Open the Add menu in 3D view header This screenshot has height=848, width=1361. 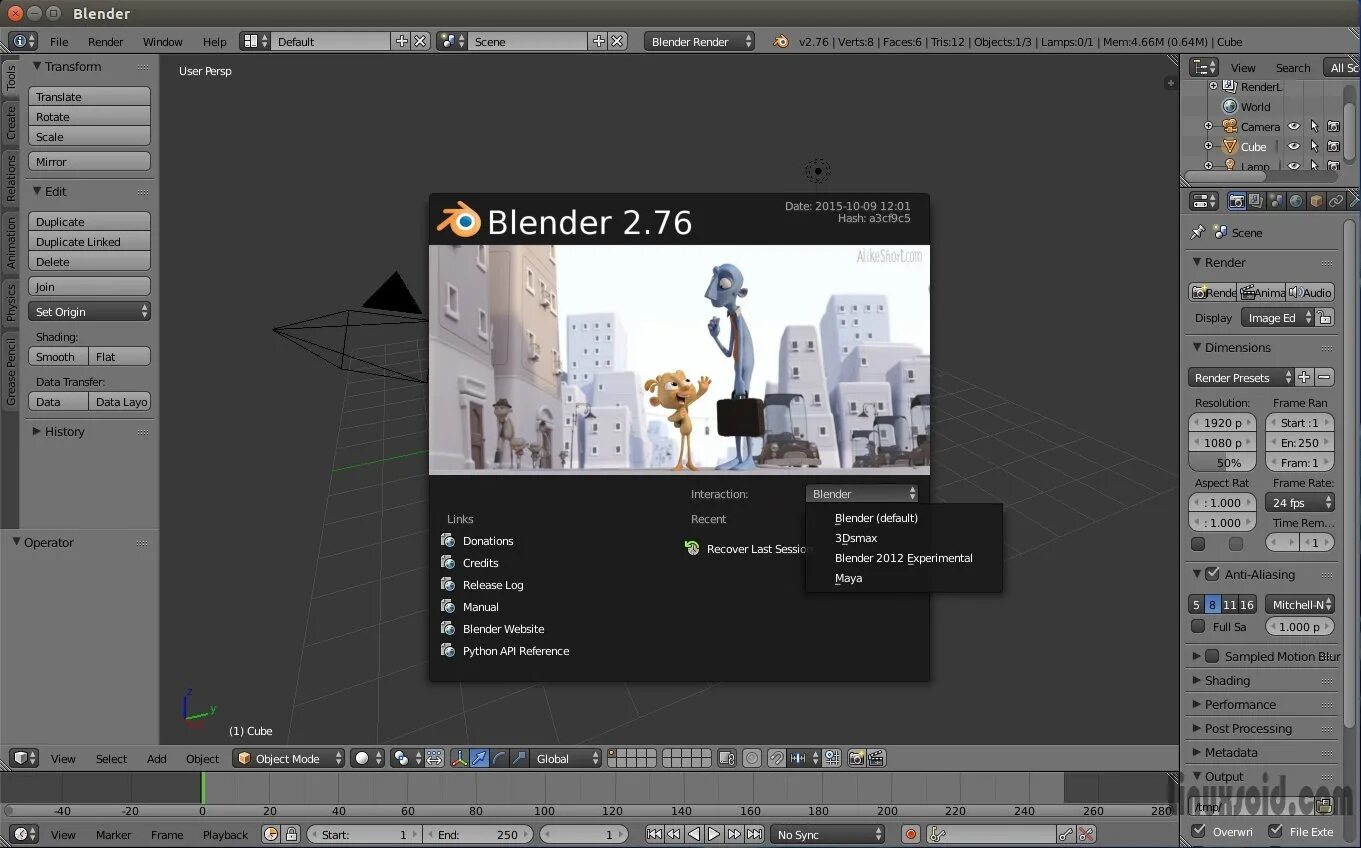point(157,758)
